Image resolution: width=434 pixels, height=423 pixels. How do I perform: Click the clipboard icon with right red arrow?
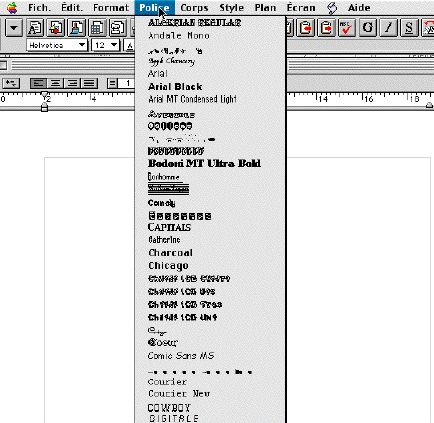click(x=326, y=27)
